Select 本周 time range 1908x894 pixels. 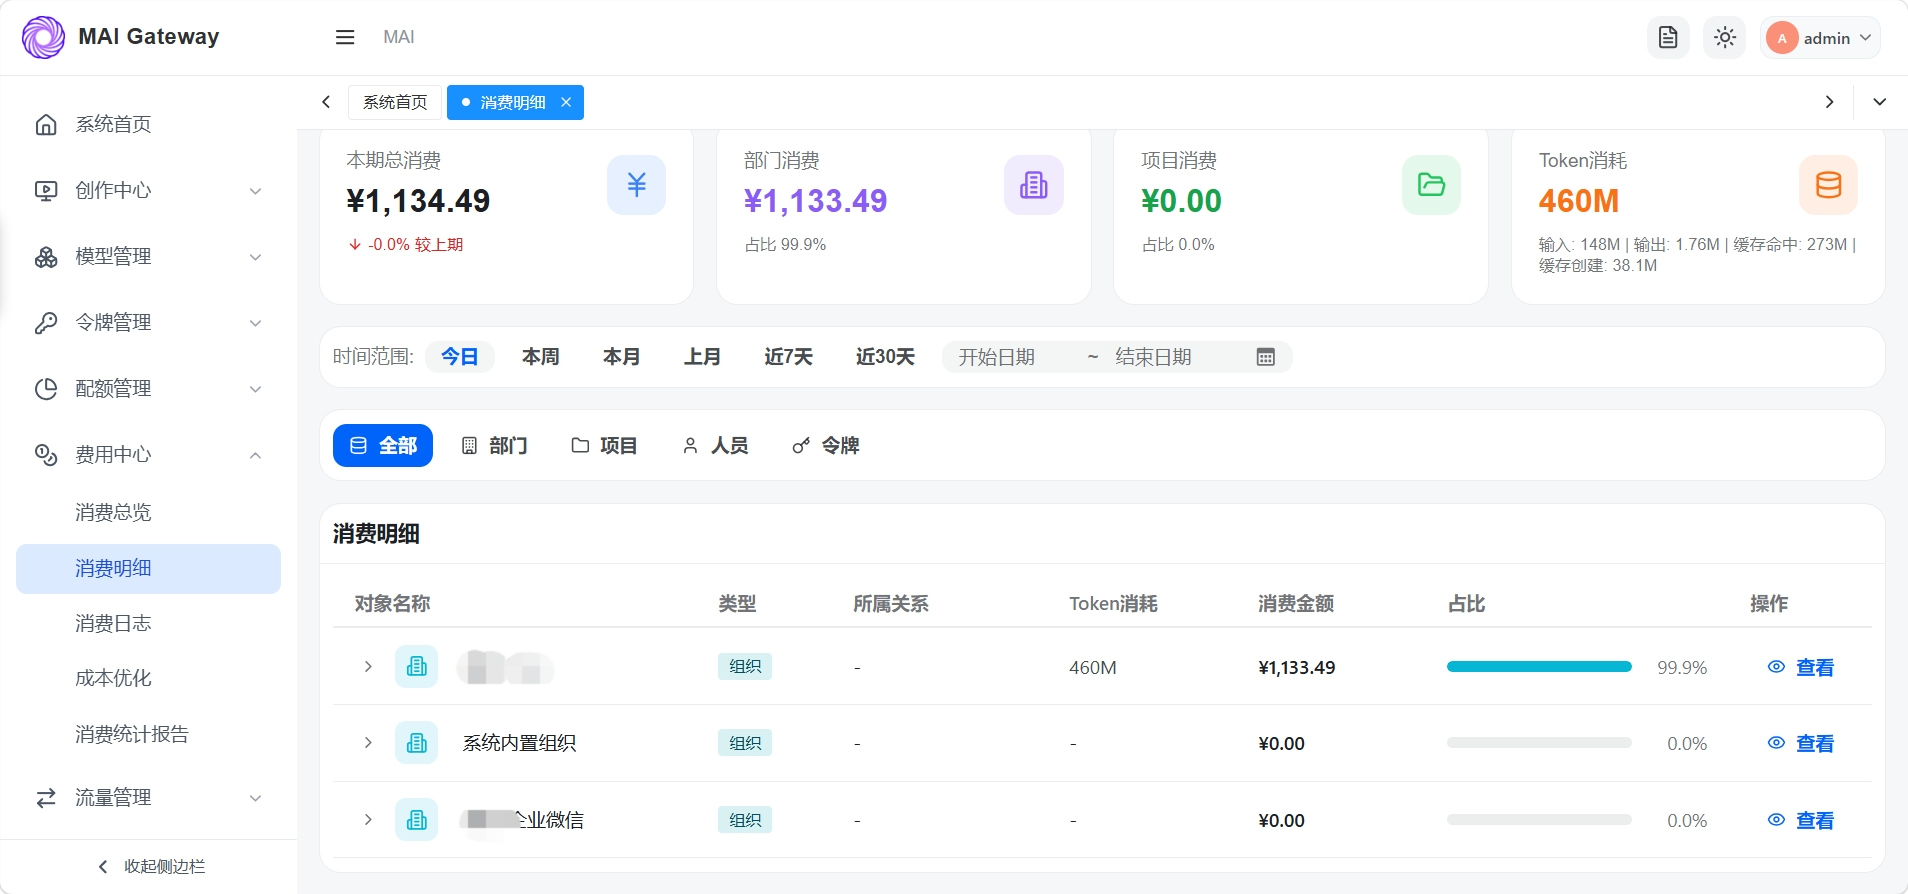click(x=541, y=357)
